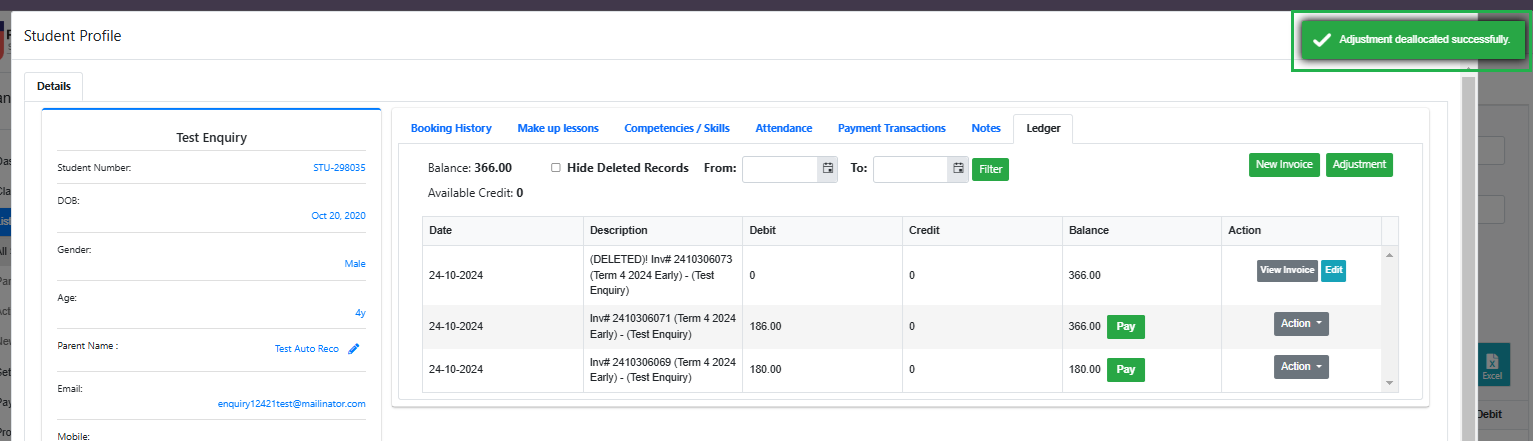Click student number STU-298035
The height and width of the screenshot is (441, 1533).
[339, 168]
